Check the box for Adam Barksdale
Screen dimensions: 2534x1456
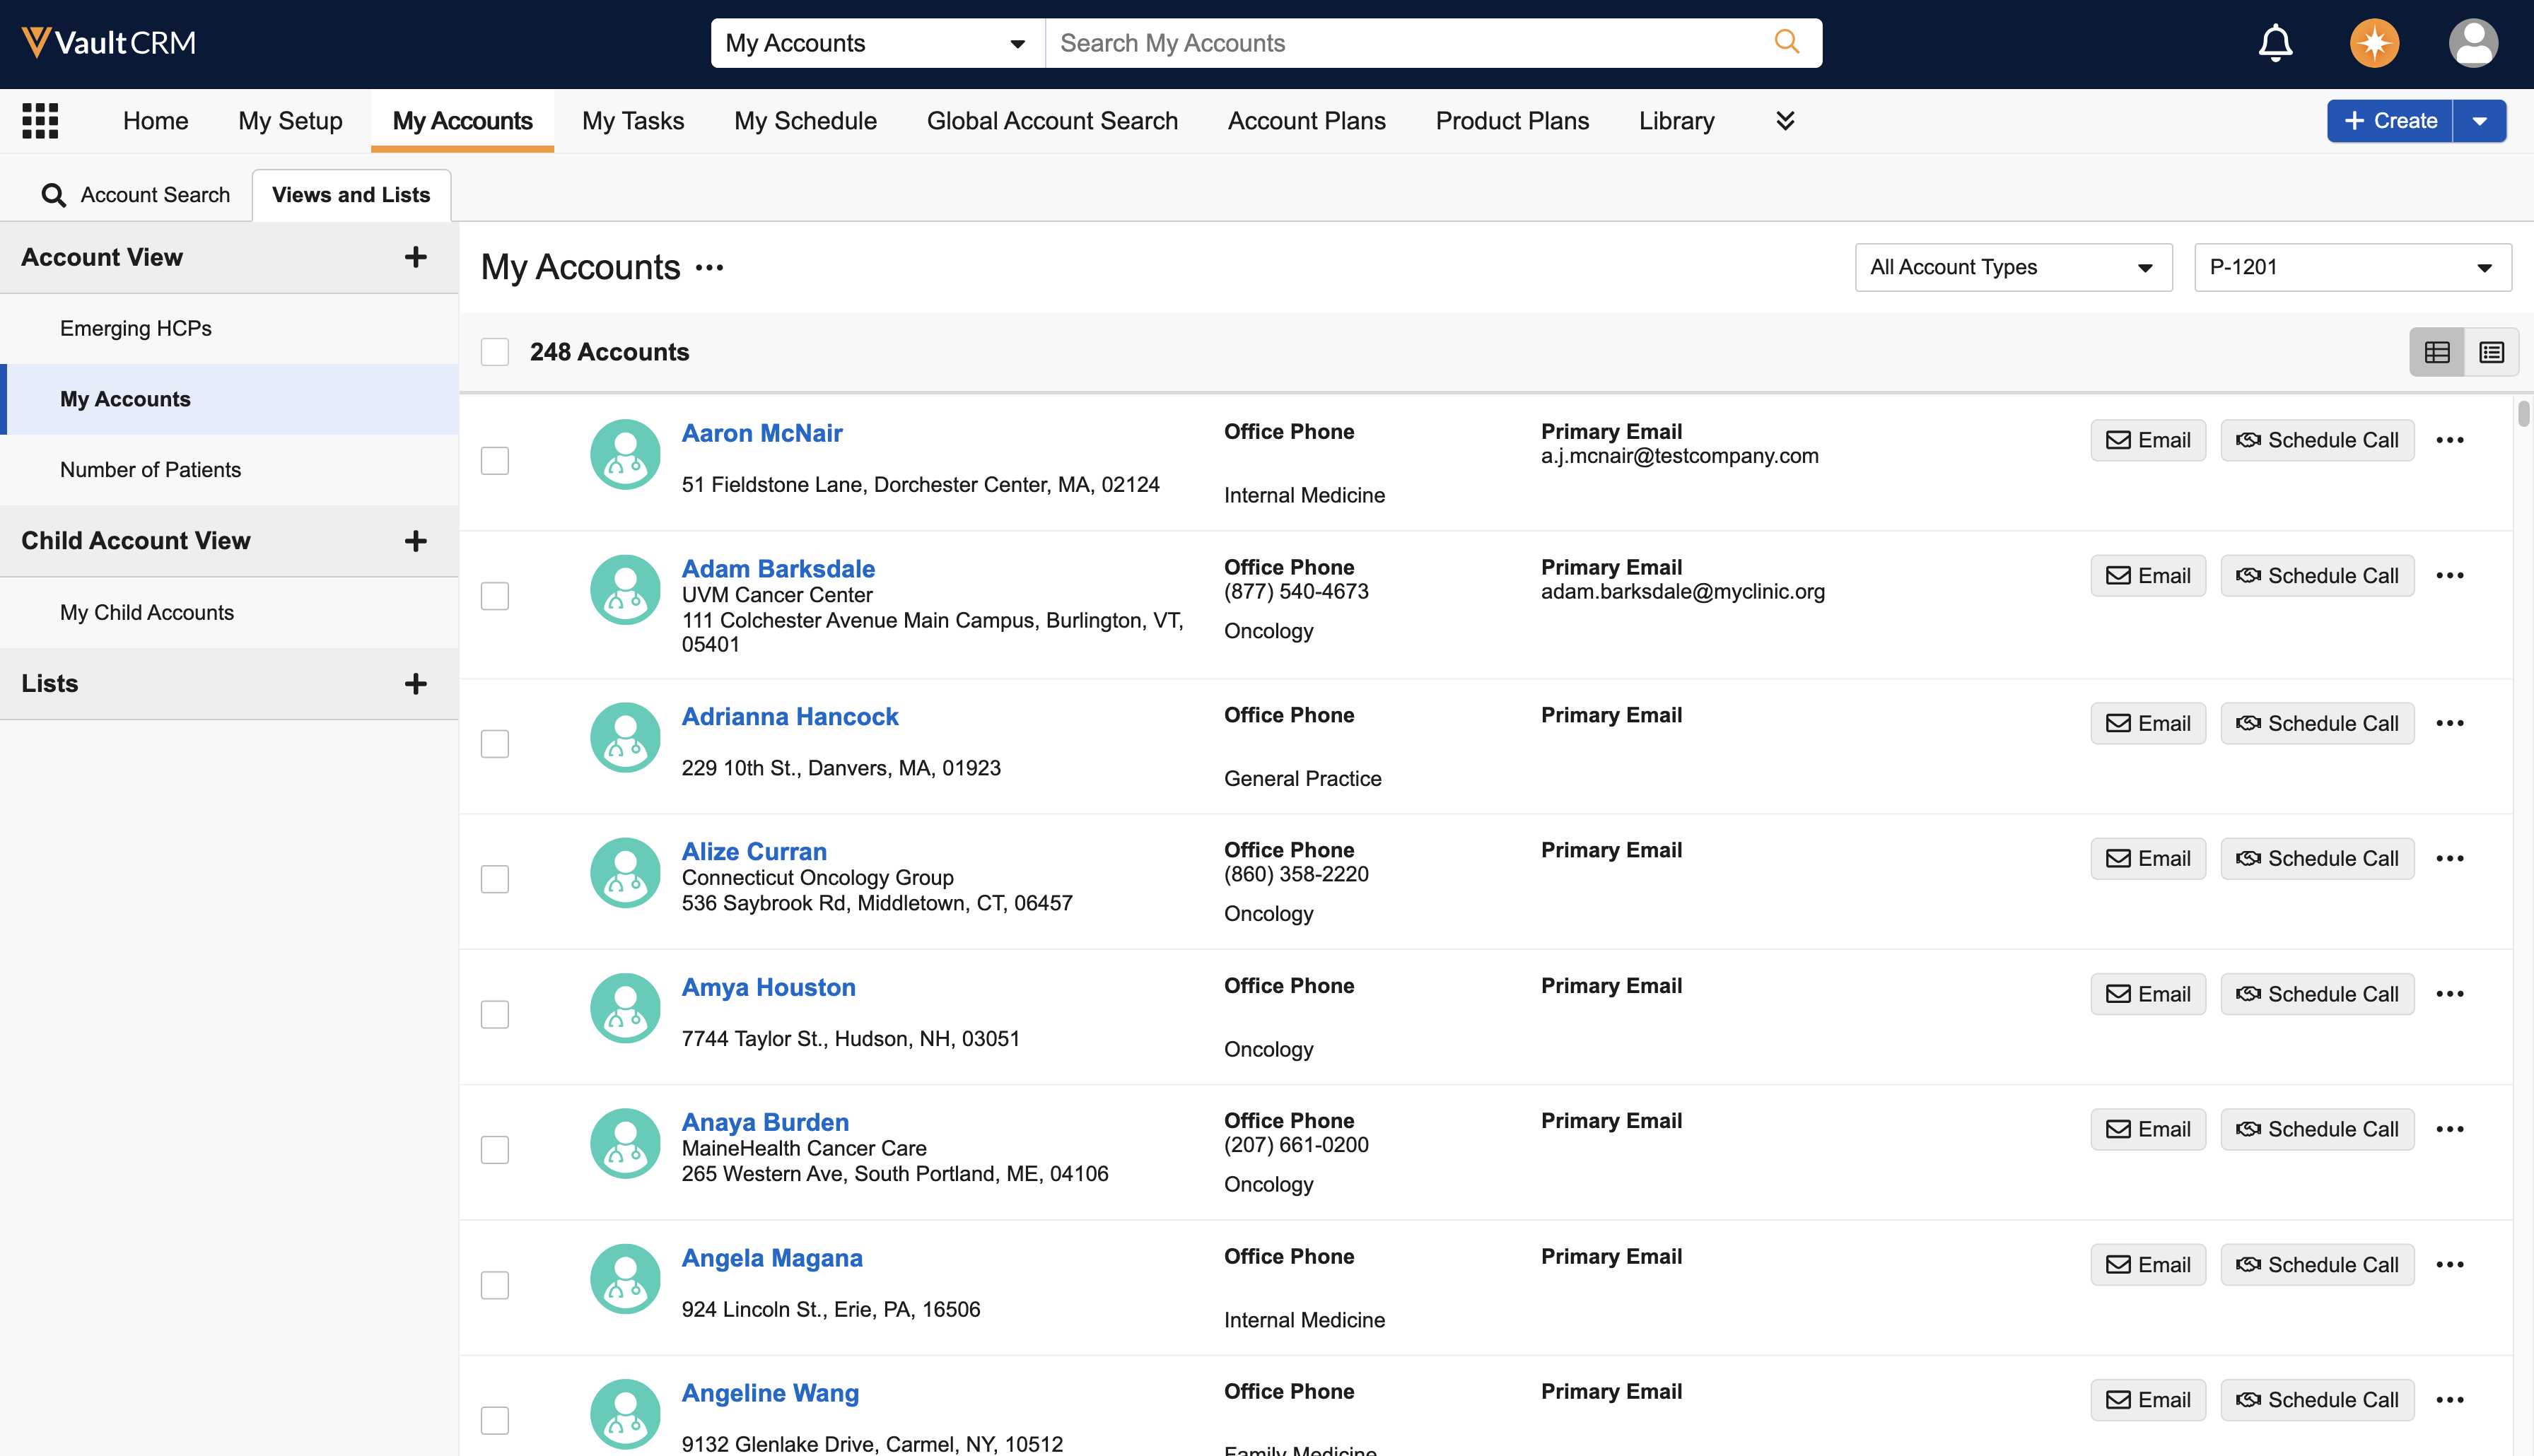495,596
